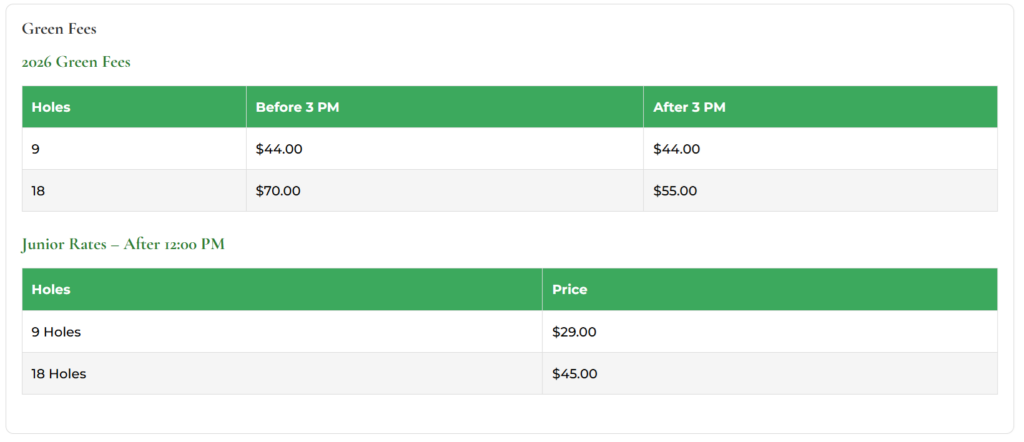Click the 'Price' column header
The height and width of the screenshot is (442, 1024).
tap(569, 289)
